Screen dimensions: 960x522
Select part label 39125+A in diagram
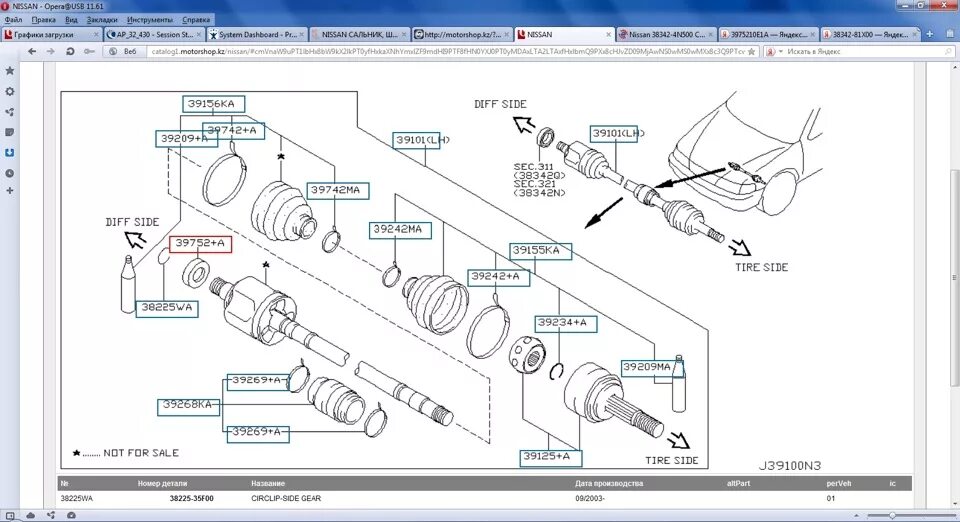click(550, 457)
